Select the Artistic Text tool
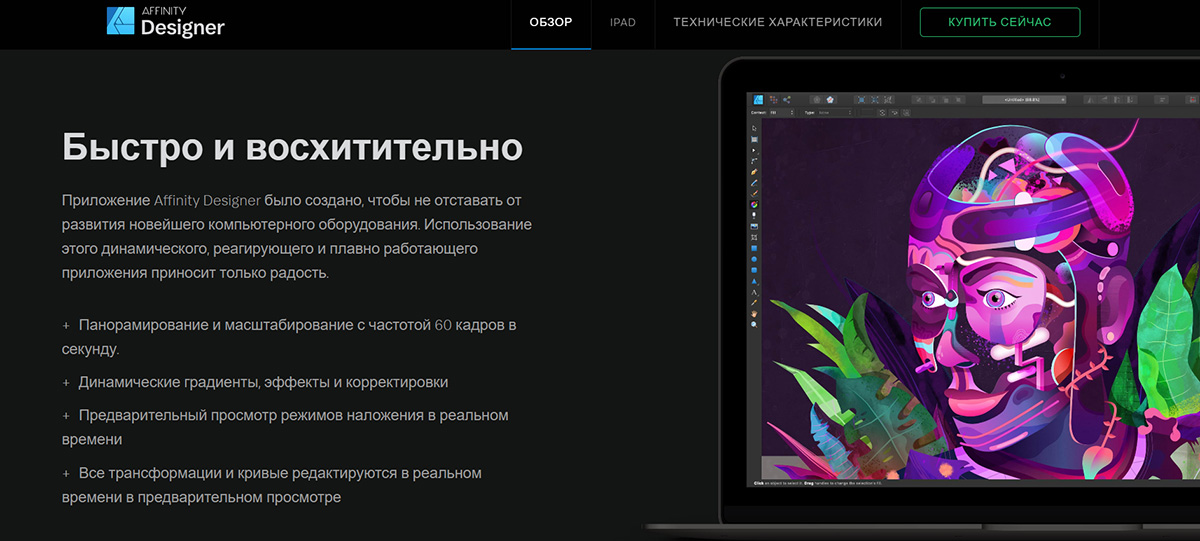This screenshot has width=1200, height=541. pos(754,292)
